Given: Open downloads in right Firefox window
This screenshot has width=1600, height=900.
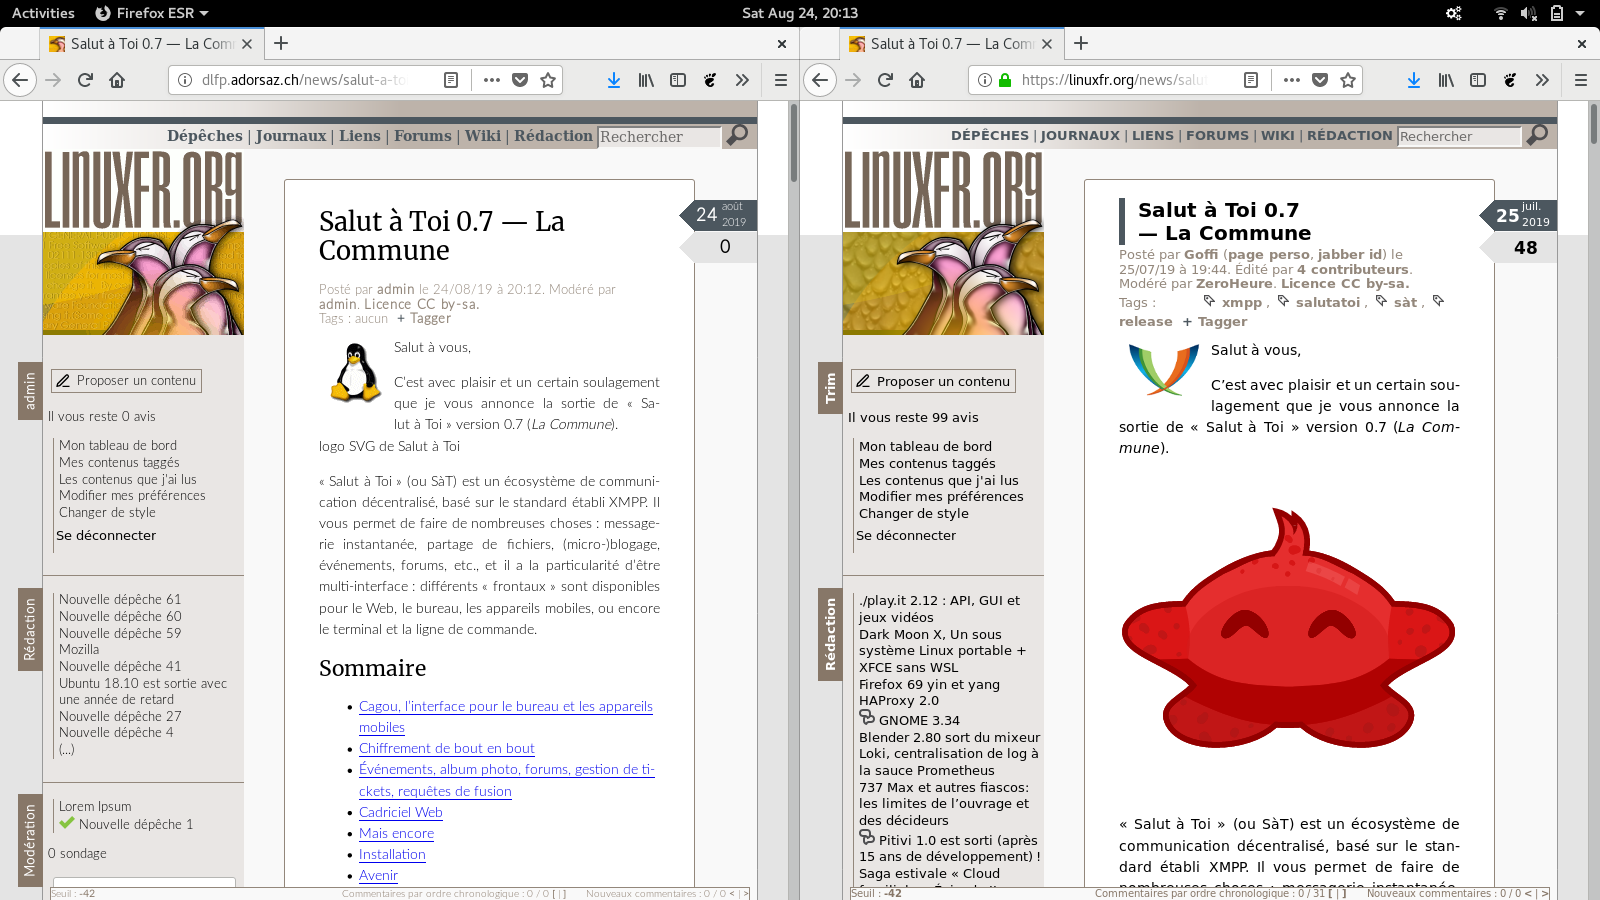Looking at the screenshot, I should click(x=1414, y=80).
